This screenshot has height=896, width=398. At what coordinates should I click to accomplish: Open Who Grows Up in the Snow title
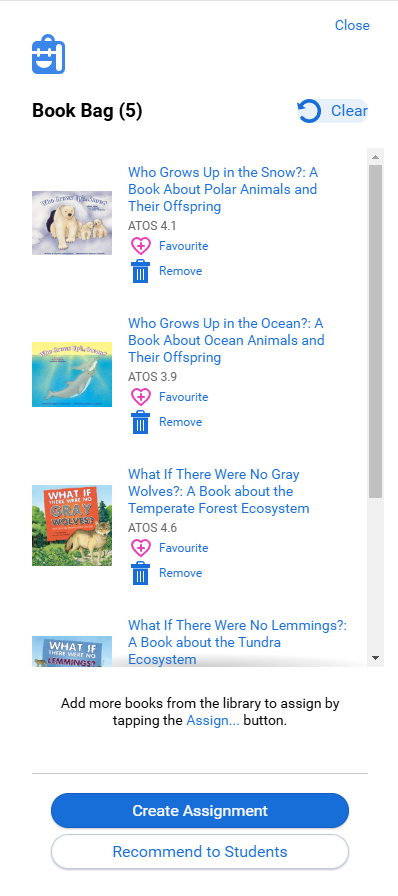(x=223, y=189)
